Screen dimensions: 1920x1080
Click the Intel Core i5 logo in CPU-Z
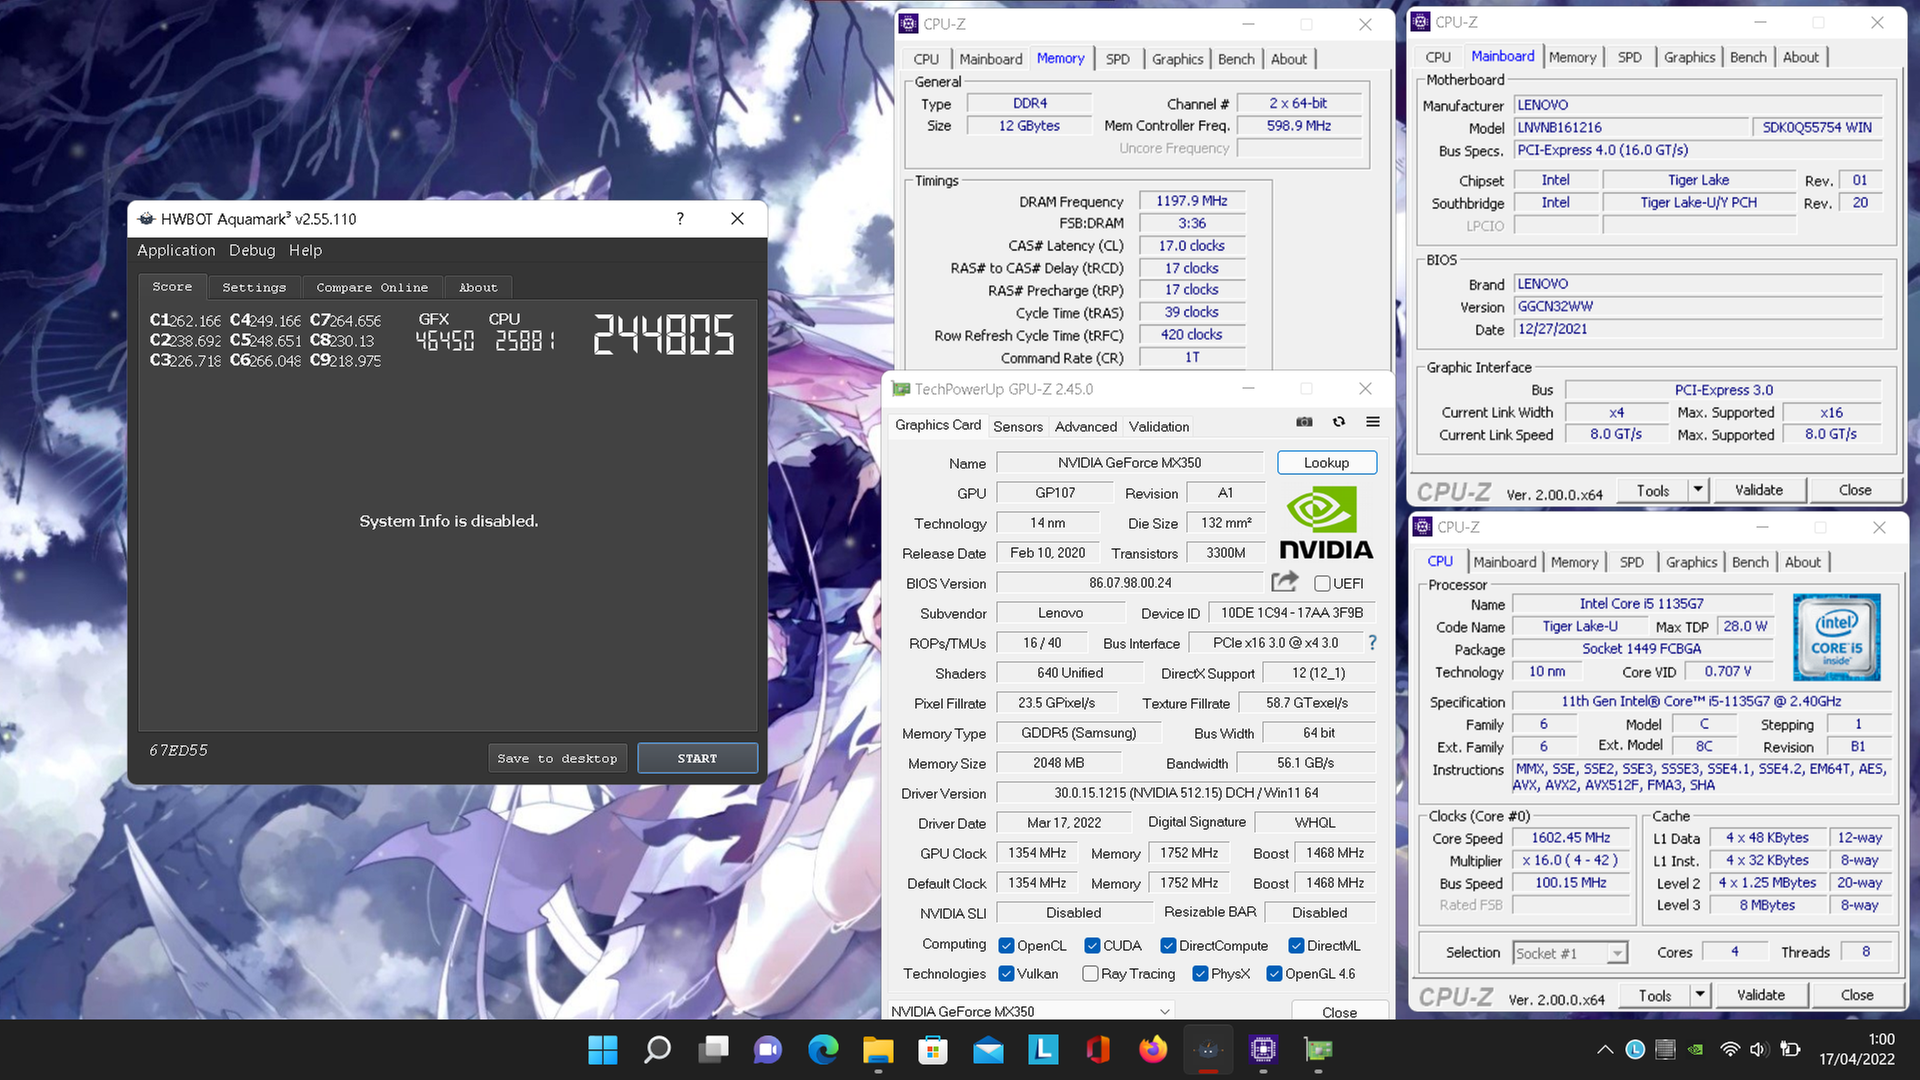coord(1836,637)
